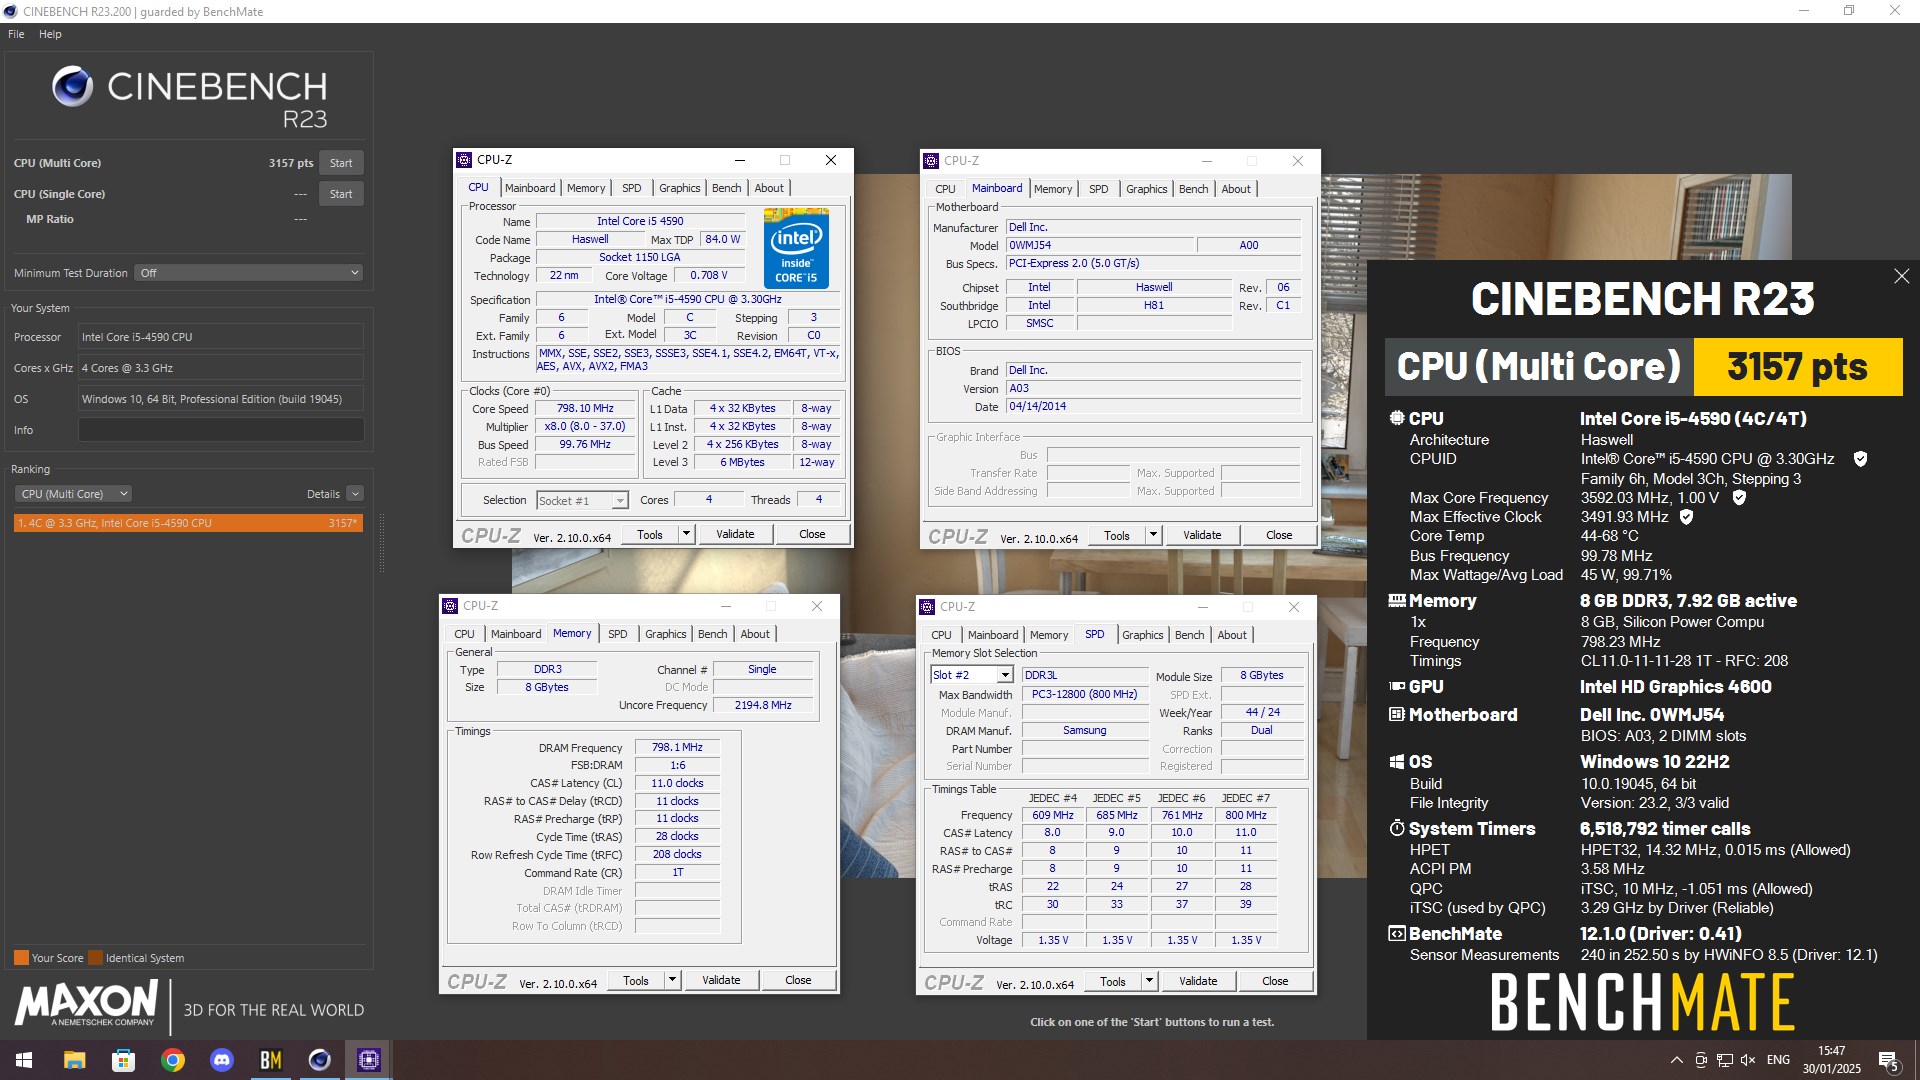Click the System Timers clock icon

coord(1397,829)
